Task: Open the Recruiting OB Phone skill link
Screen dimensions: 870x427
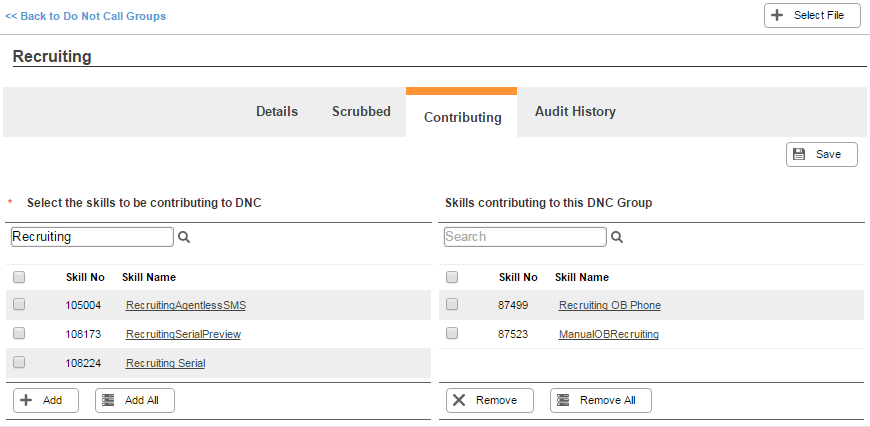Action: coord(610,305)
